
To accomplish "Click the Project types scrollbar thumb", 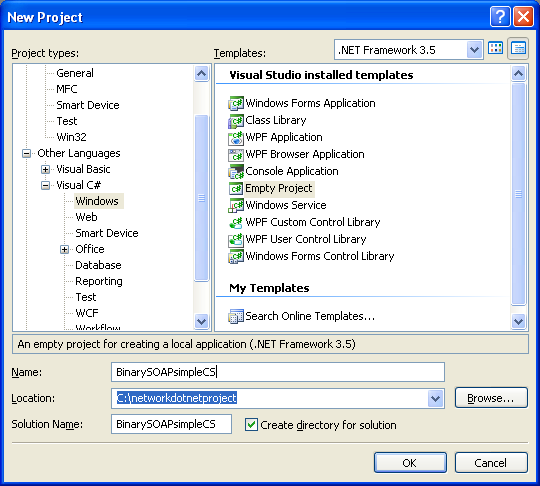I will 201,198.
